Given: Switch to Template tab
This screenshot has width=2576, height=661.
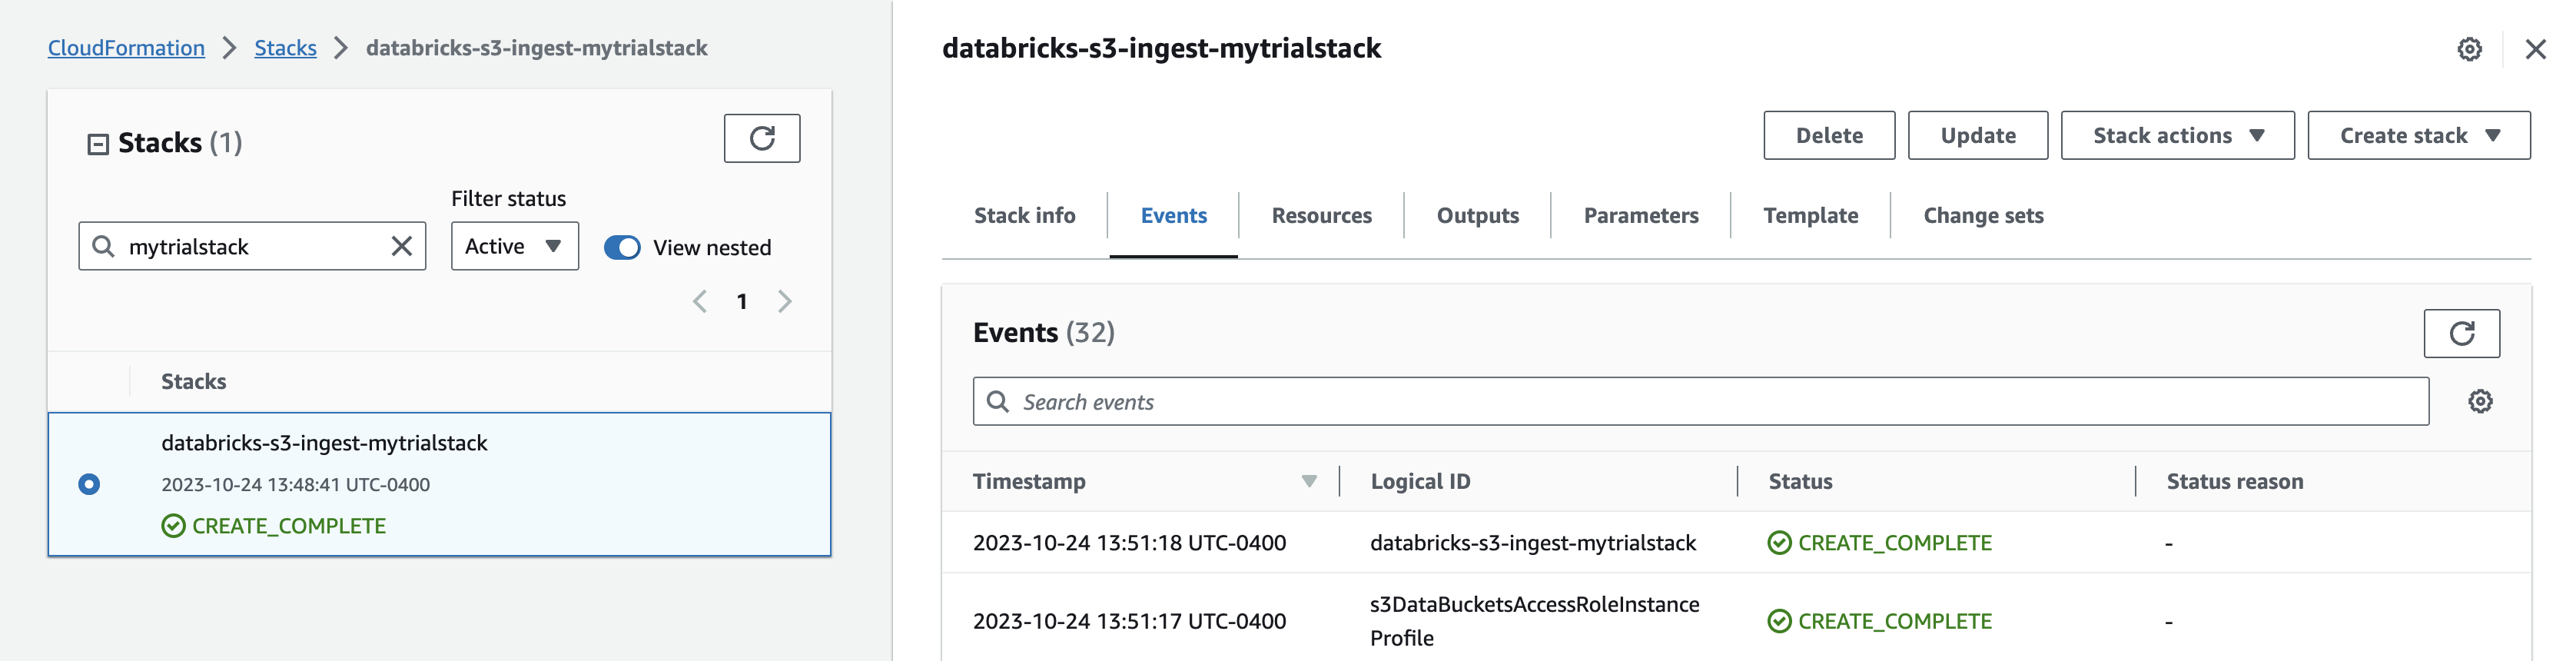Looking at the screenshot, I should (x=1810, y=215).
